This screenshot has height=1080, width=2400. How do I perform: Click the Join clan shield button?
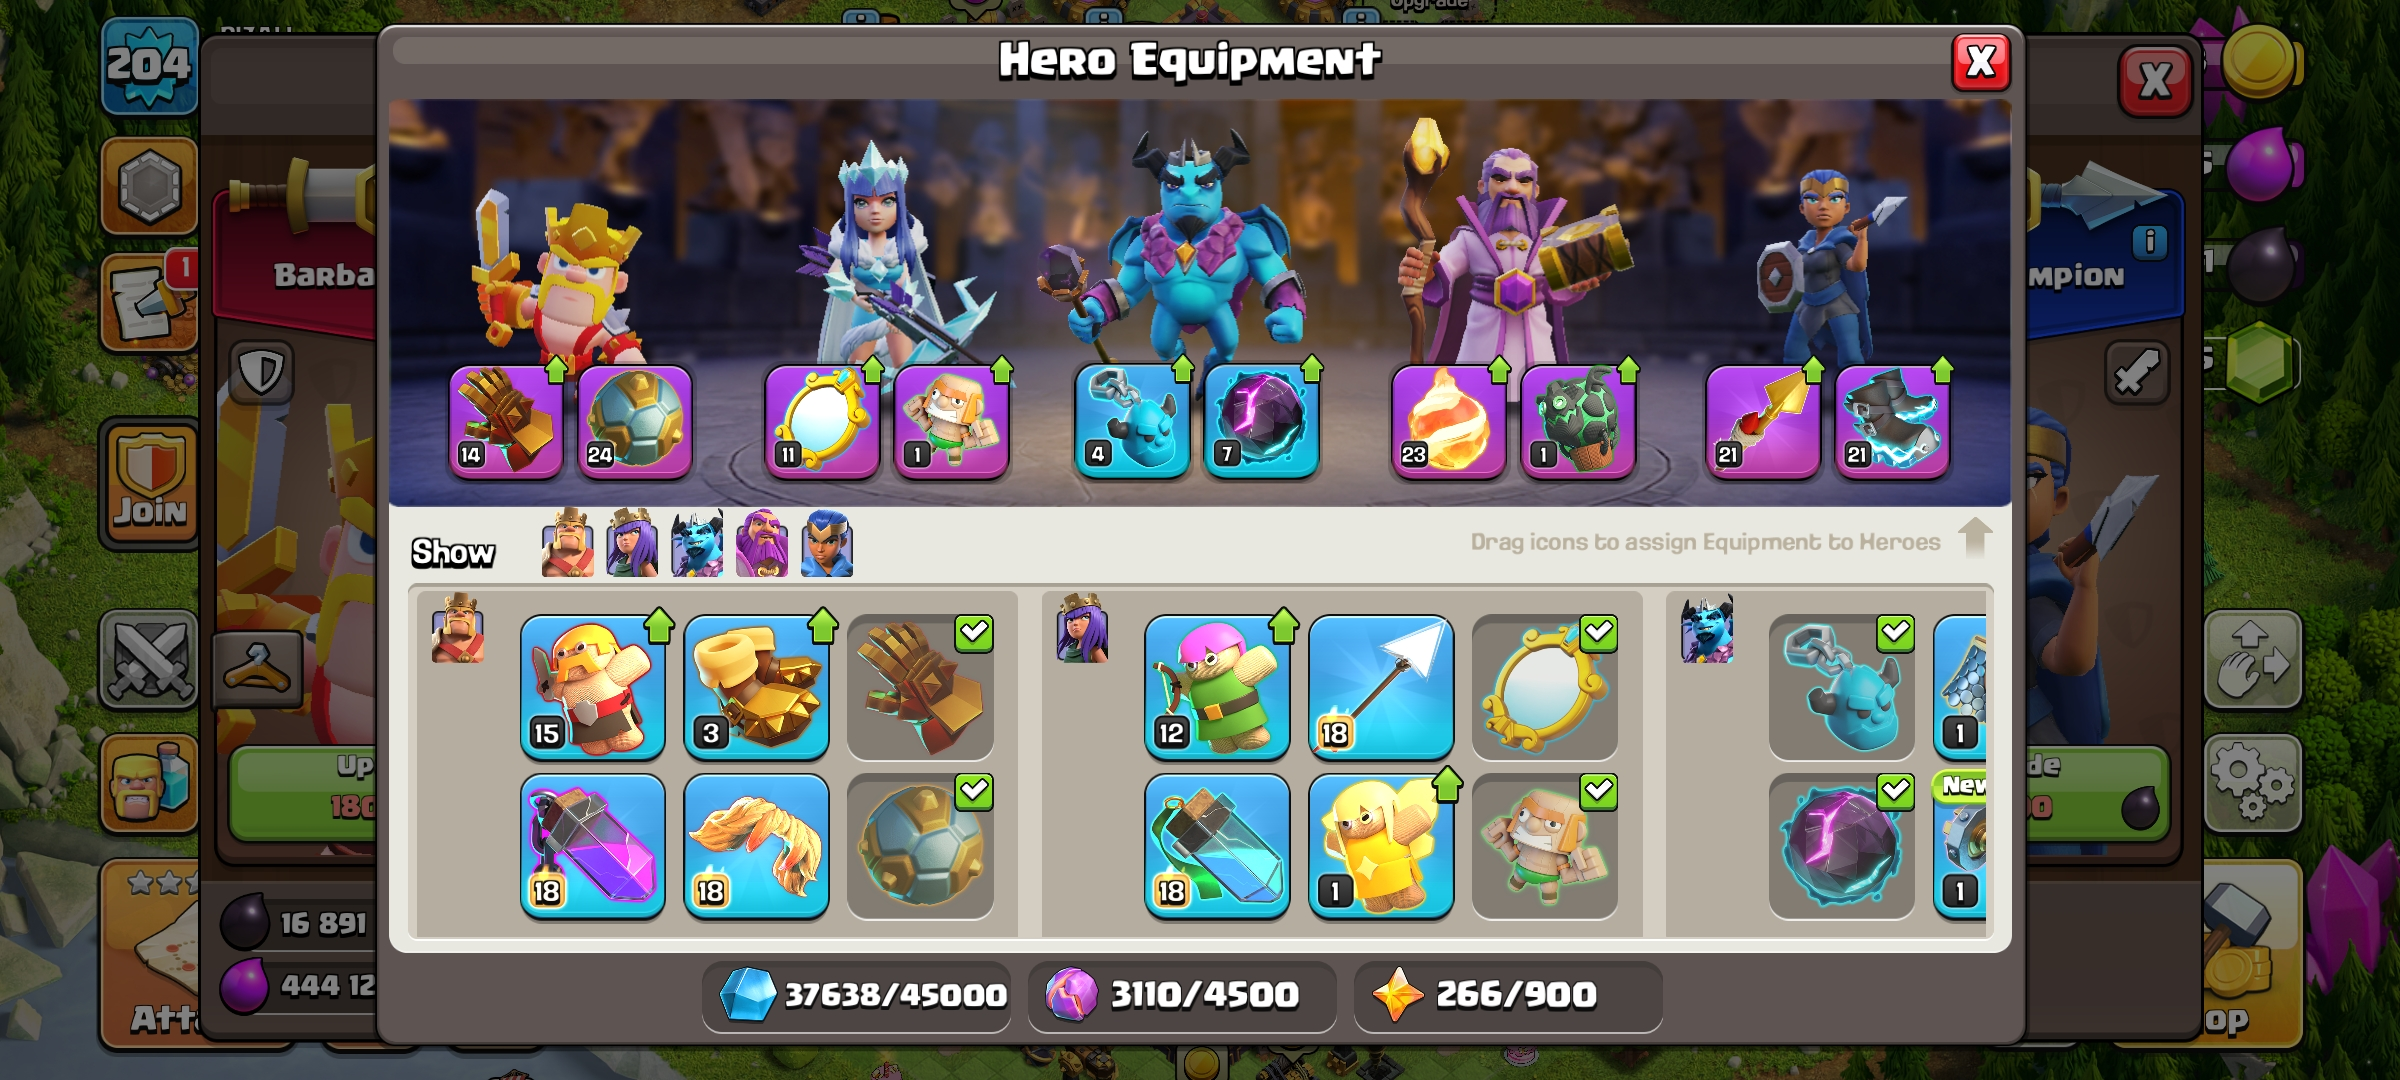coord(150,484)
